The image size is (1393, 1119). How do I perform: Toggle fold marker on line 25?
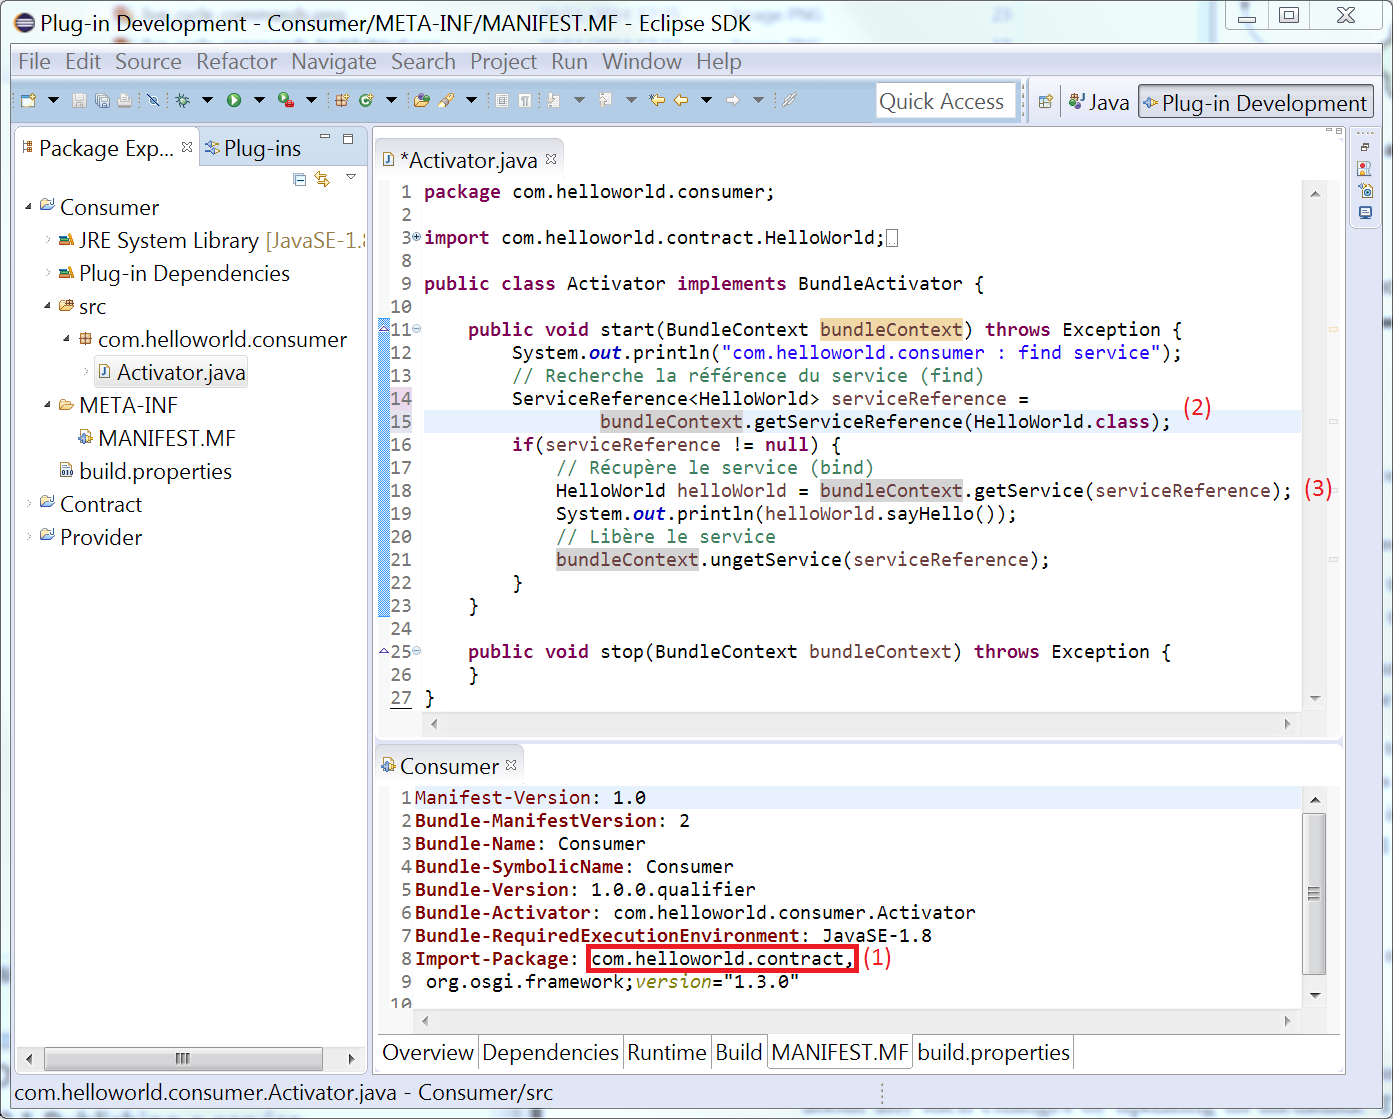click(417, 651)
